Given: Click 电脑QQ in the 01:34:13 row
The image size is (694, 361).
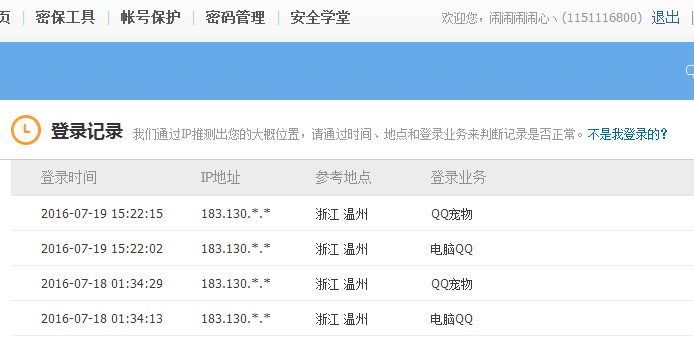Looking at the screenshot, I should pyautogui.click(x=451, y=319).
